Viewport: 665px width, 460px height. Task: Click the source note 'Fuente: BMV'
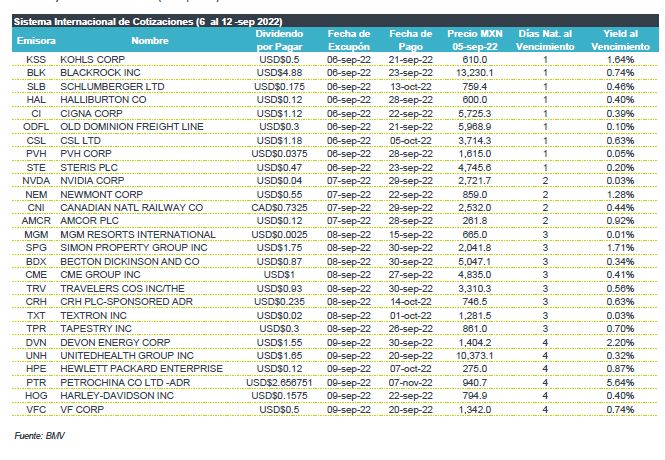39,436
